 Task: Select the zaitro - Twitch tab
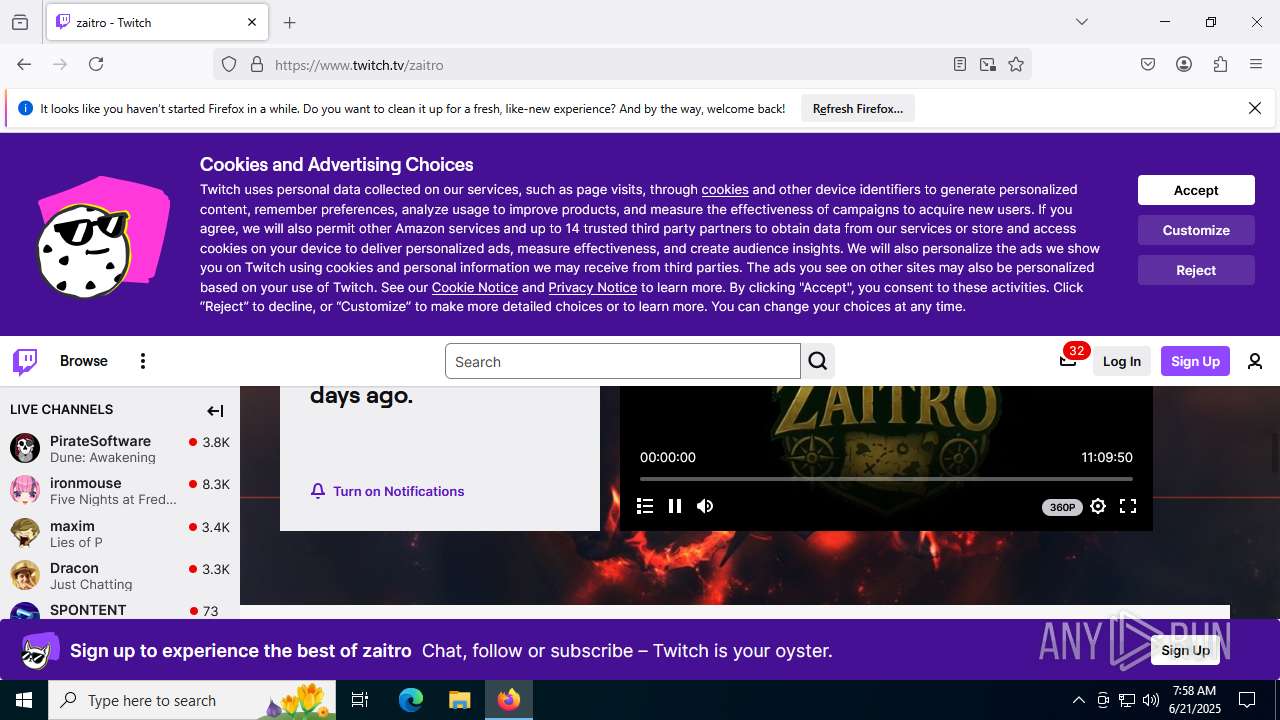pyautogui.click(x=157, y=22)
